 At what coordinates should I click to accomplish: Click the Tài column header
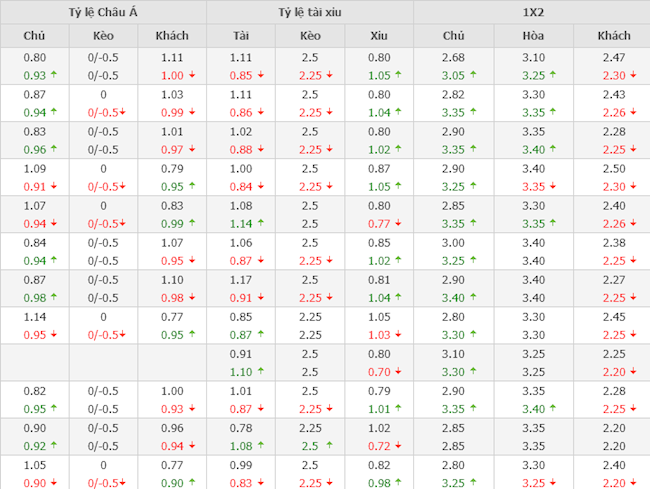tap(241, 36)
